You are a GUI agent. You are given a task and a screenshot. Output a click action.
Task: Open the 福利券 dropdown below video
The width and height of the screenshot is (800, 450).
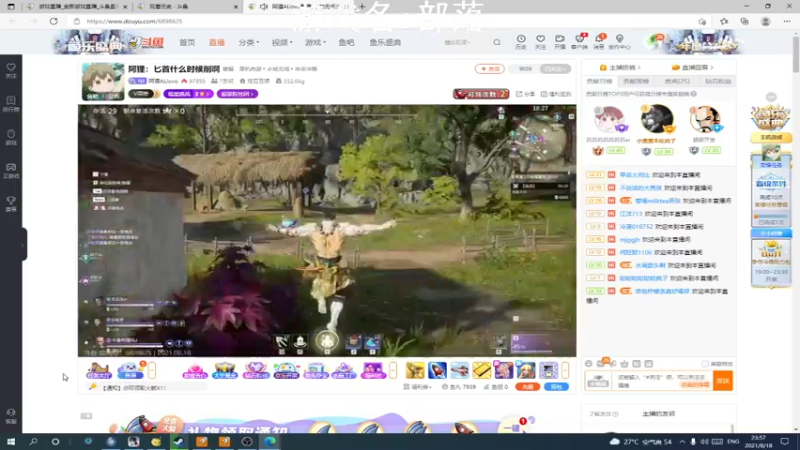click(x=417, y=387)
